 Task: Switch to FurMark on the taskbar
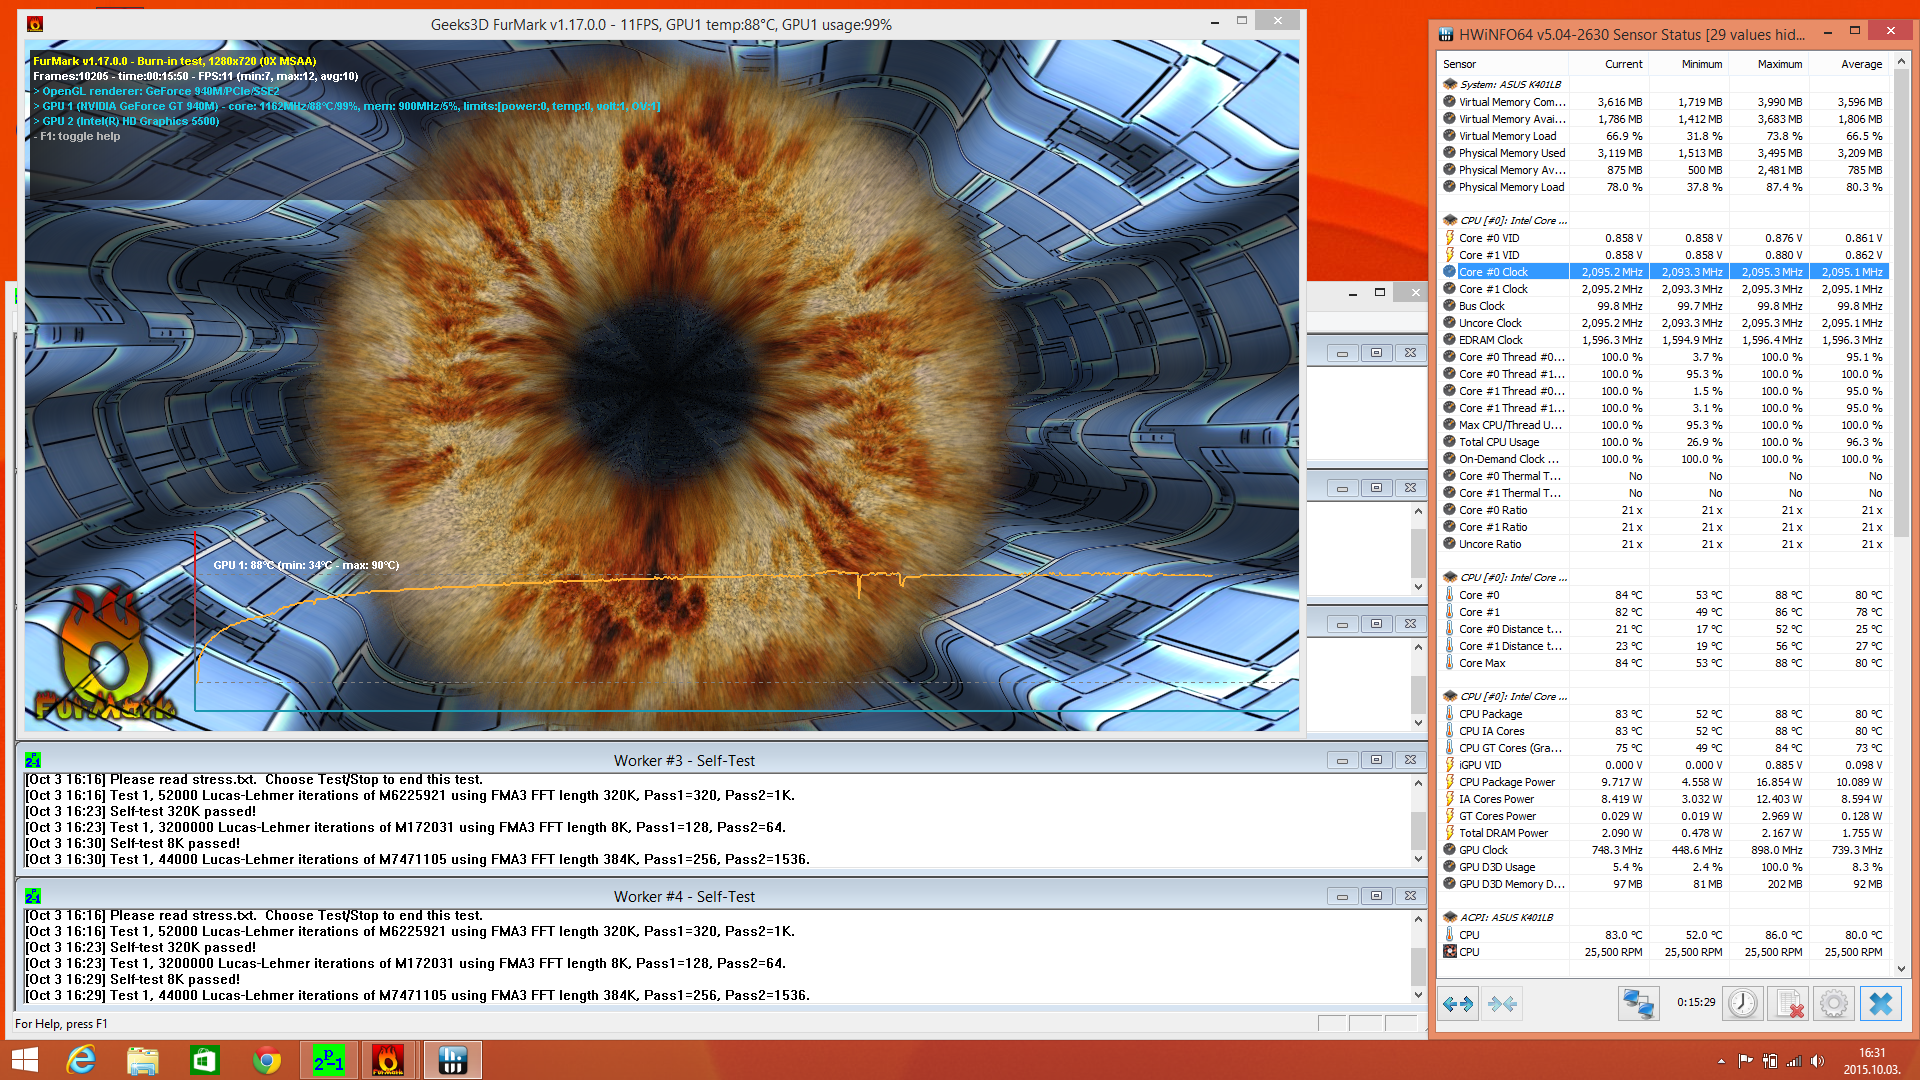(x=388, y=1060)
